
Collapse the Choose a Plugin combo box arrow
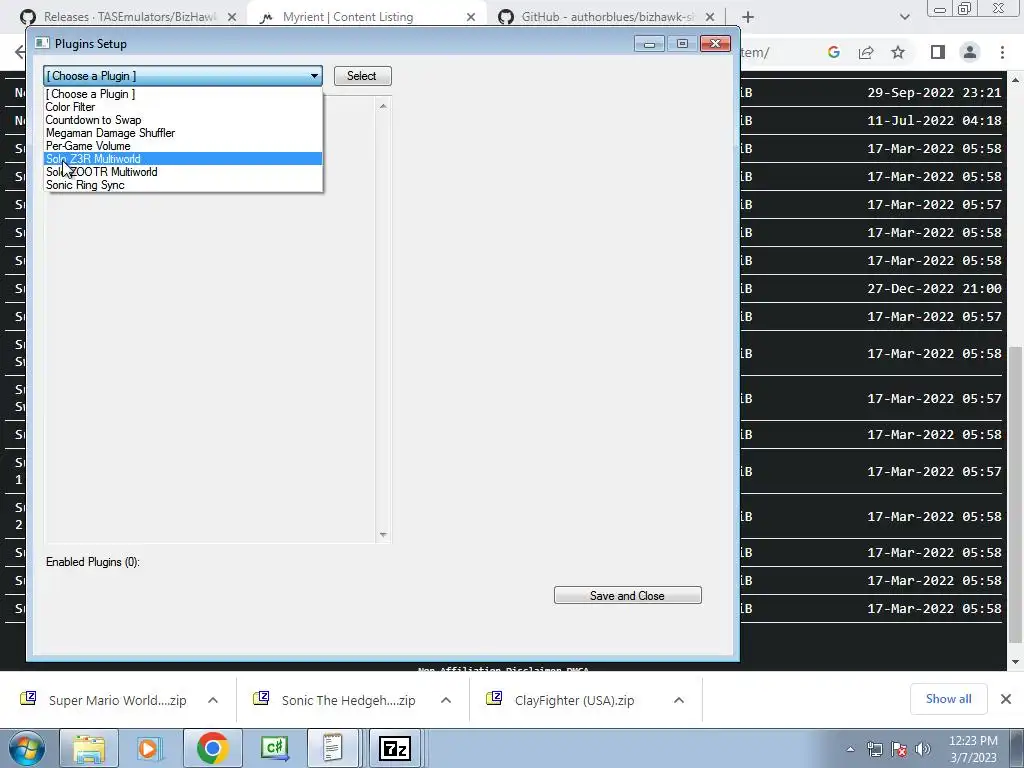[x=314, y=76]
